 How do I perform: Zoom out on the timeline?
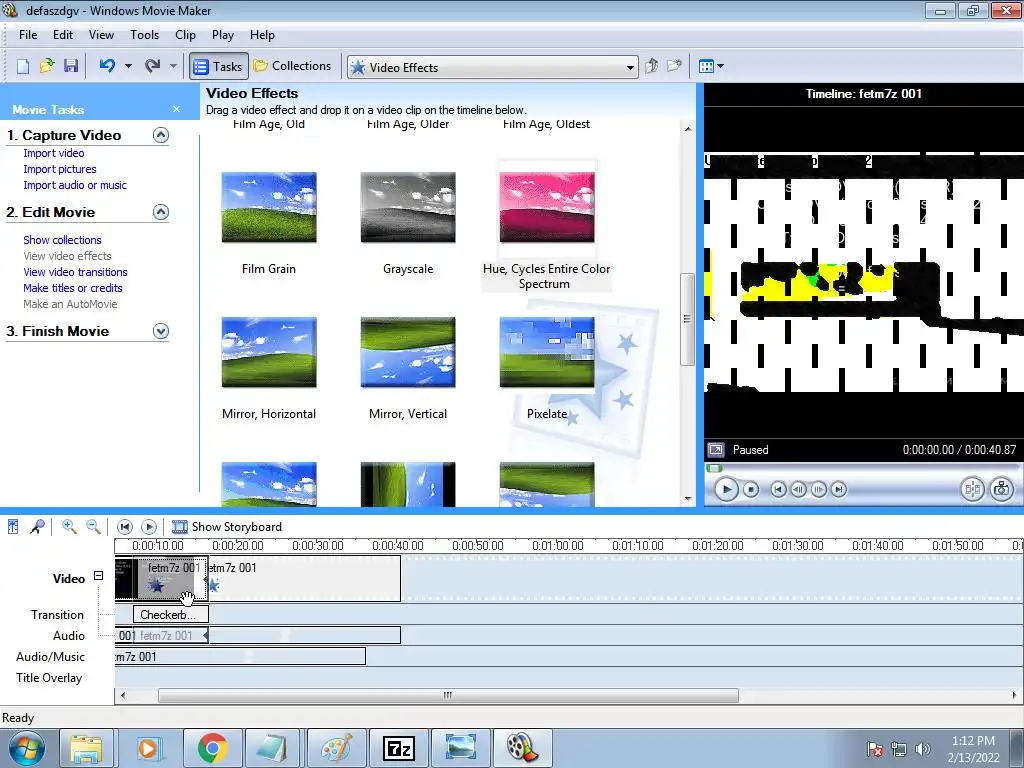pos(93,526)
